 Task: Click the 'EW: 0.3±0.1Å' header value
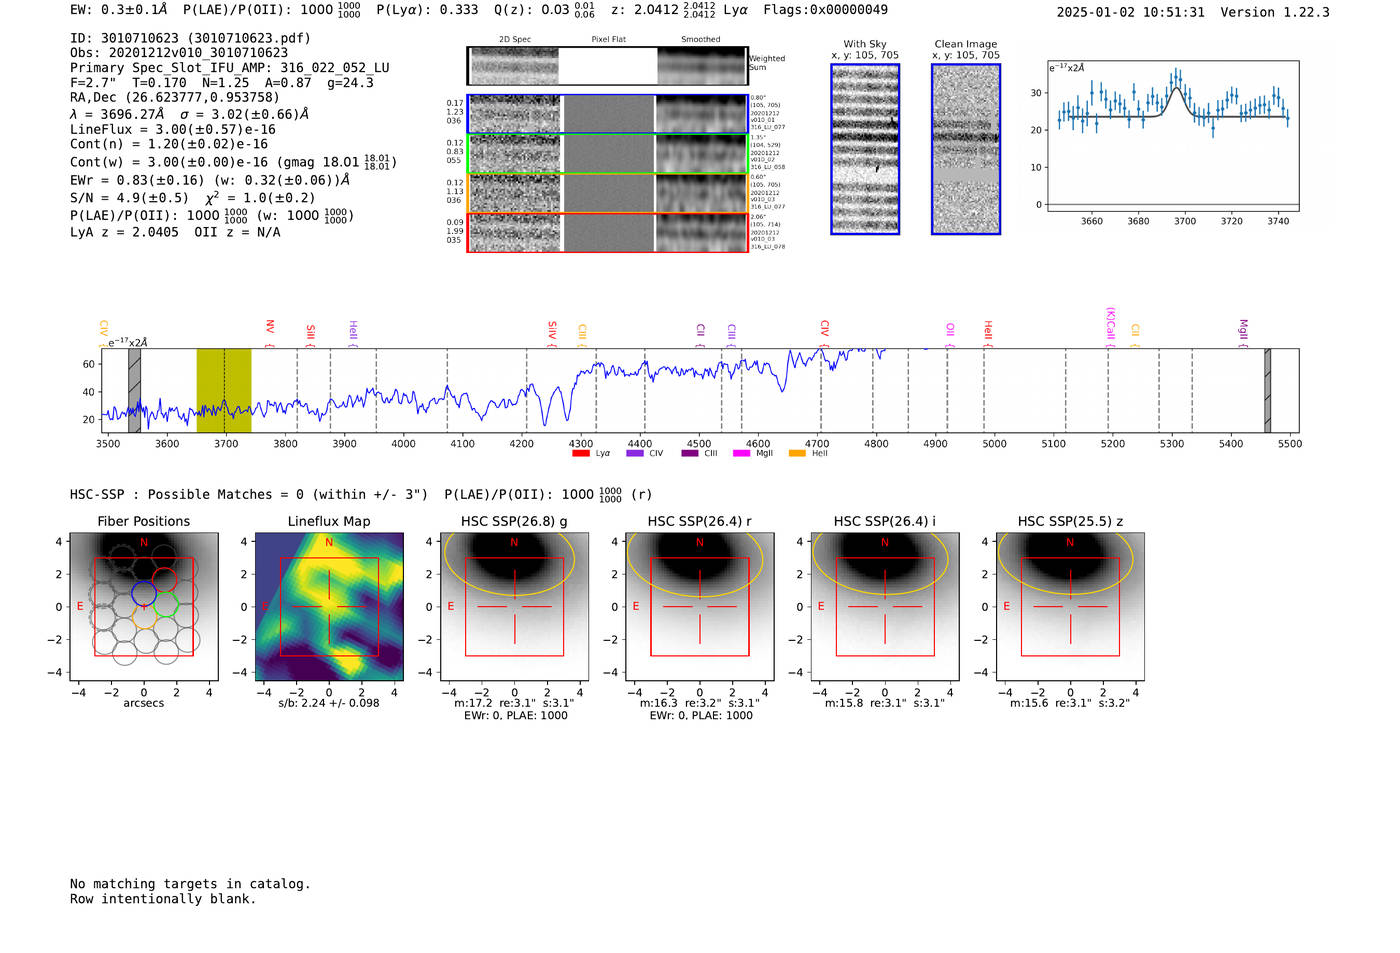click(119, 10)
